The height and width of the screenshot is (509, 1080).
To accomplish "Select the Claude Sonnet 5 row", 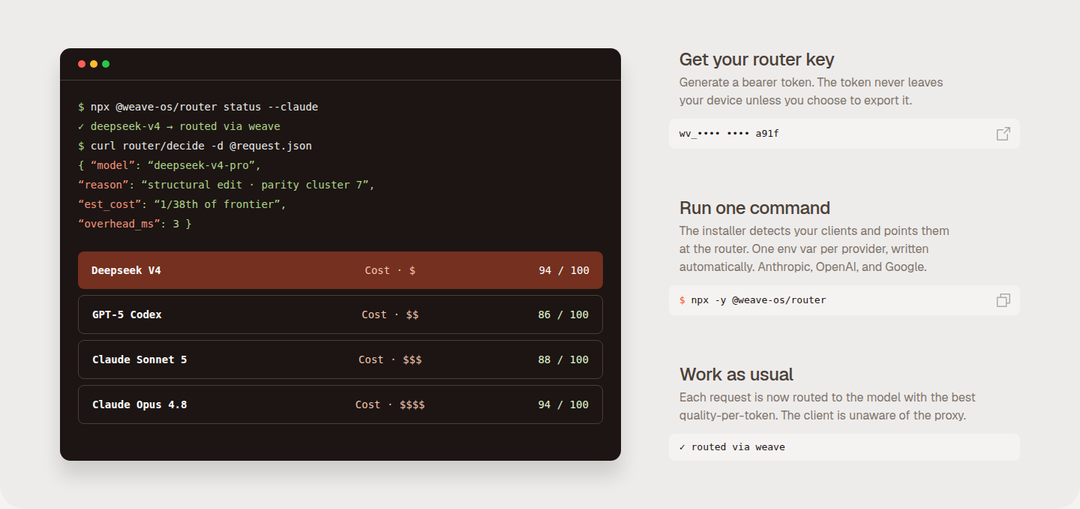I will click(x=340, y=360).
